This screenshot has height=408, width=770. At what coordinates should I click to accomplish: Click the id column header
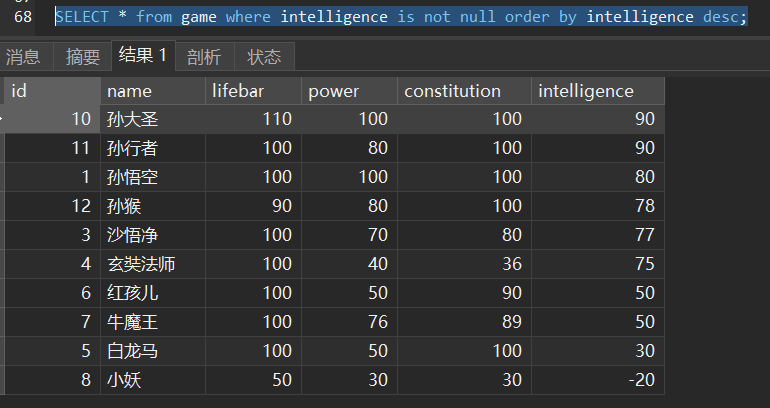[x=53, y=91]
